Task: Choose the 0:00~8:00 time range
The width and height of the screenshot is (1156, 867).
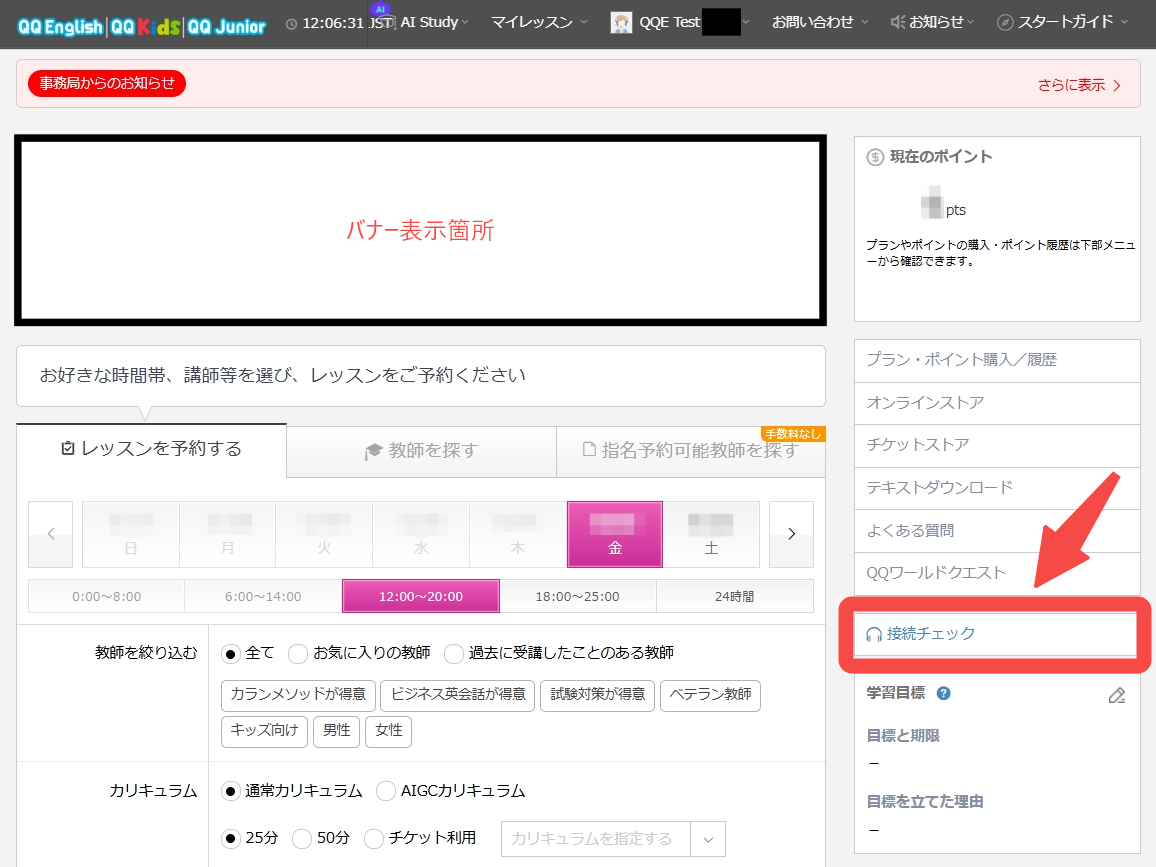Action: pos(107,596)
